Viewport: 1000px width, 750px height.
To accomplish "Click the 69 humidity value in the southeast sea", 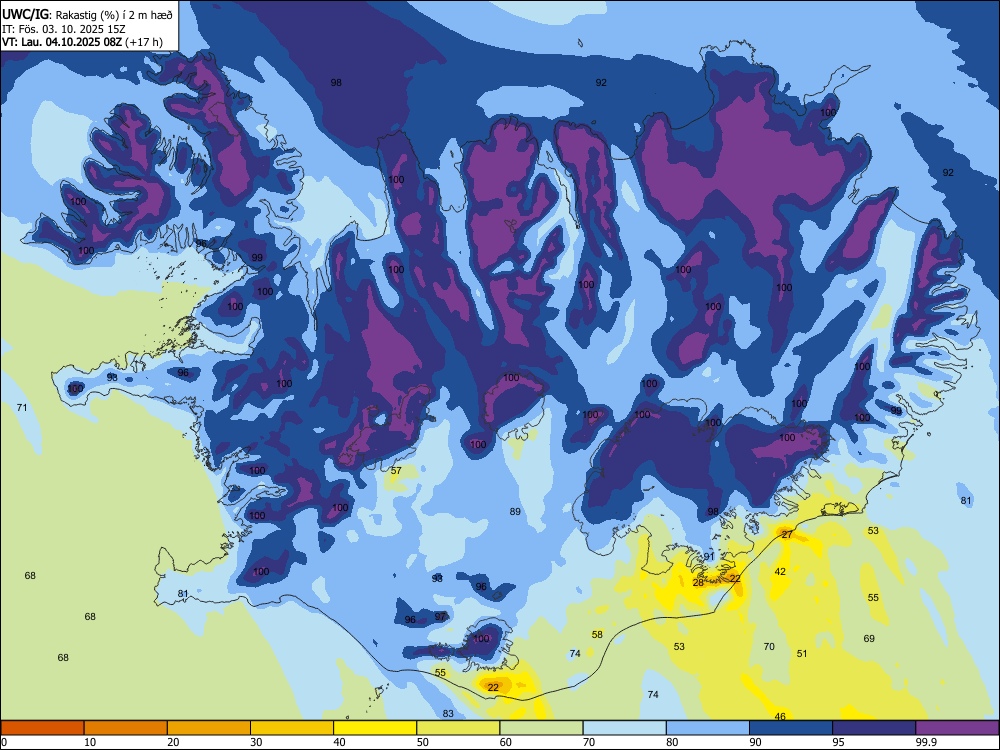I will 869,638.
